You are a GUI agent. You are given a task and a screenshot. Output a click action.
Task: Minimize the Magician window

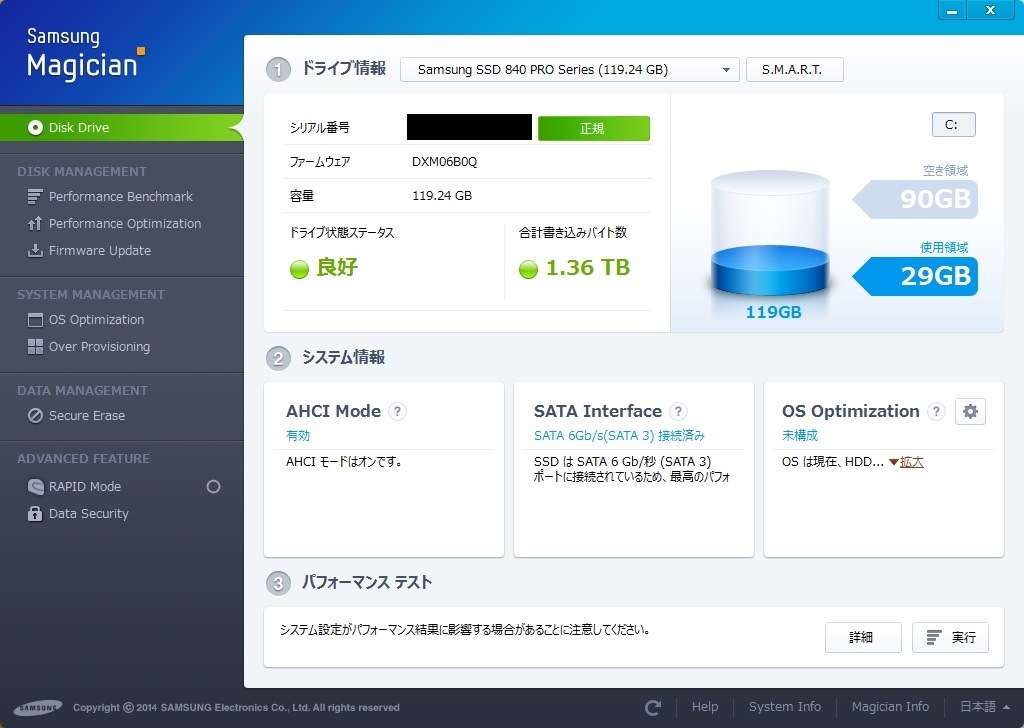[x=953, y=10]
